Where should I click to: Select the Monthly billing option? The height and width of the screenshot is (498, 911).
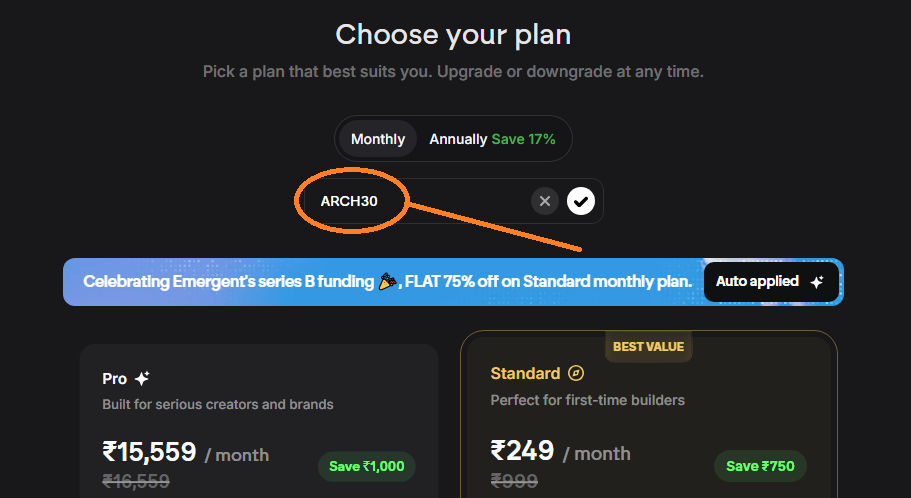378,139
